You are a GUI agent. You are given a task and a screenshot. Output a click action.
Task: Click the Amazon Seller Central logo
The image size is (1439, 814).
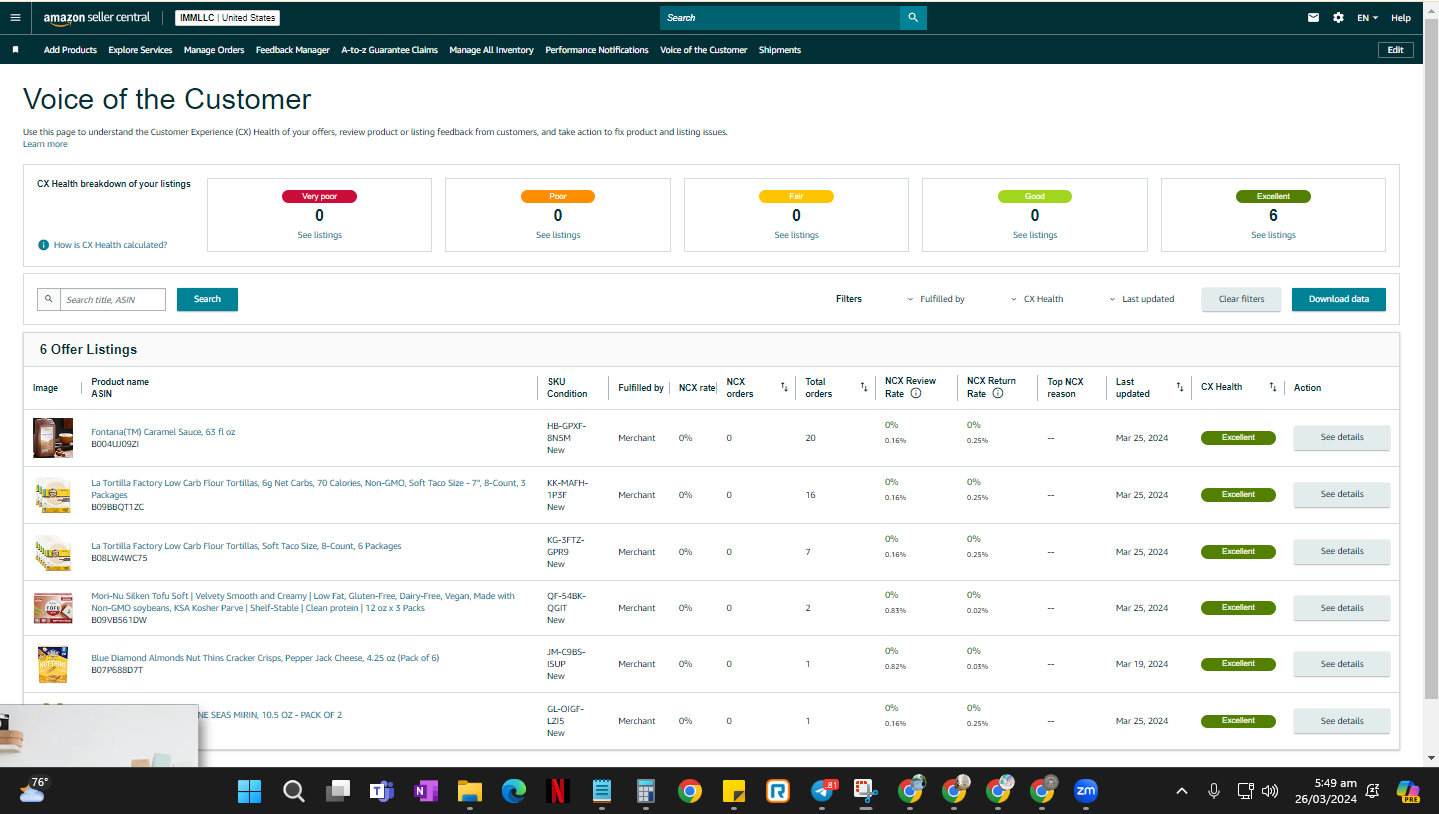(x=97, y=18)
